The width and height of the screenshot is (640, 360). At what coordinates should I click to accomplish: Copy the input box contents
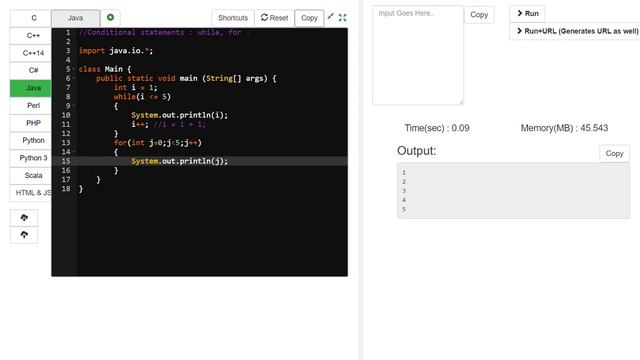[x=479, y=15]
